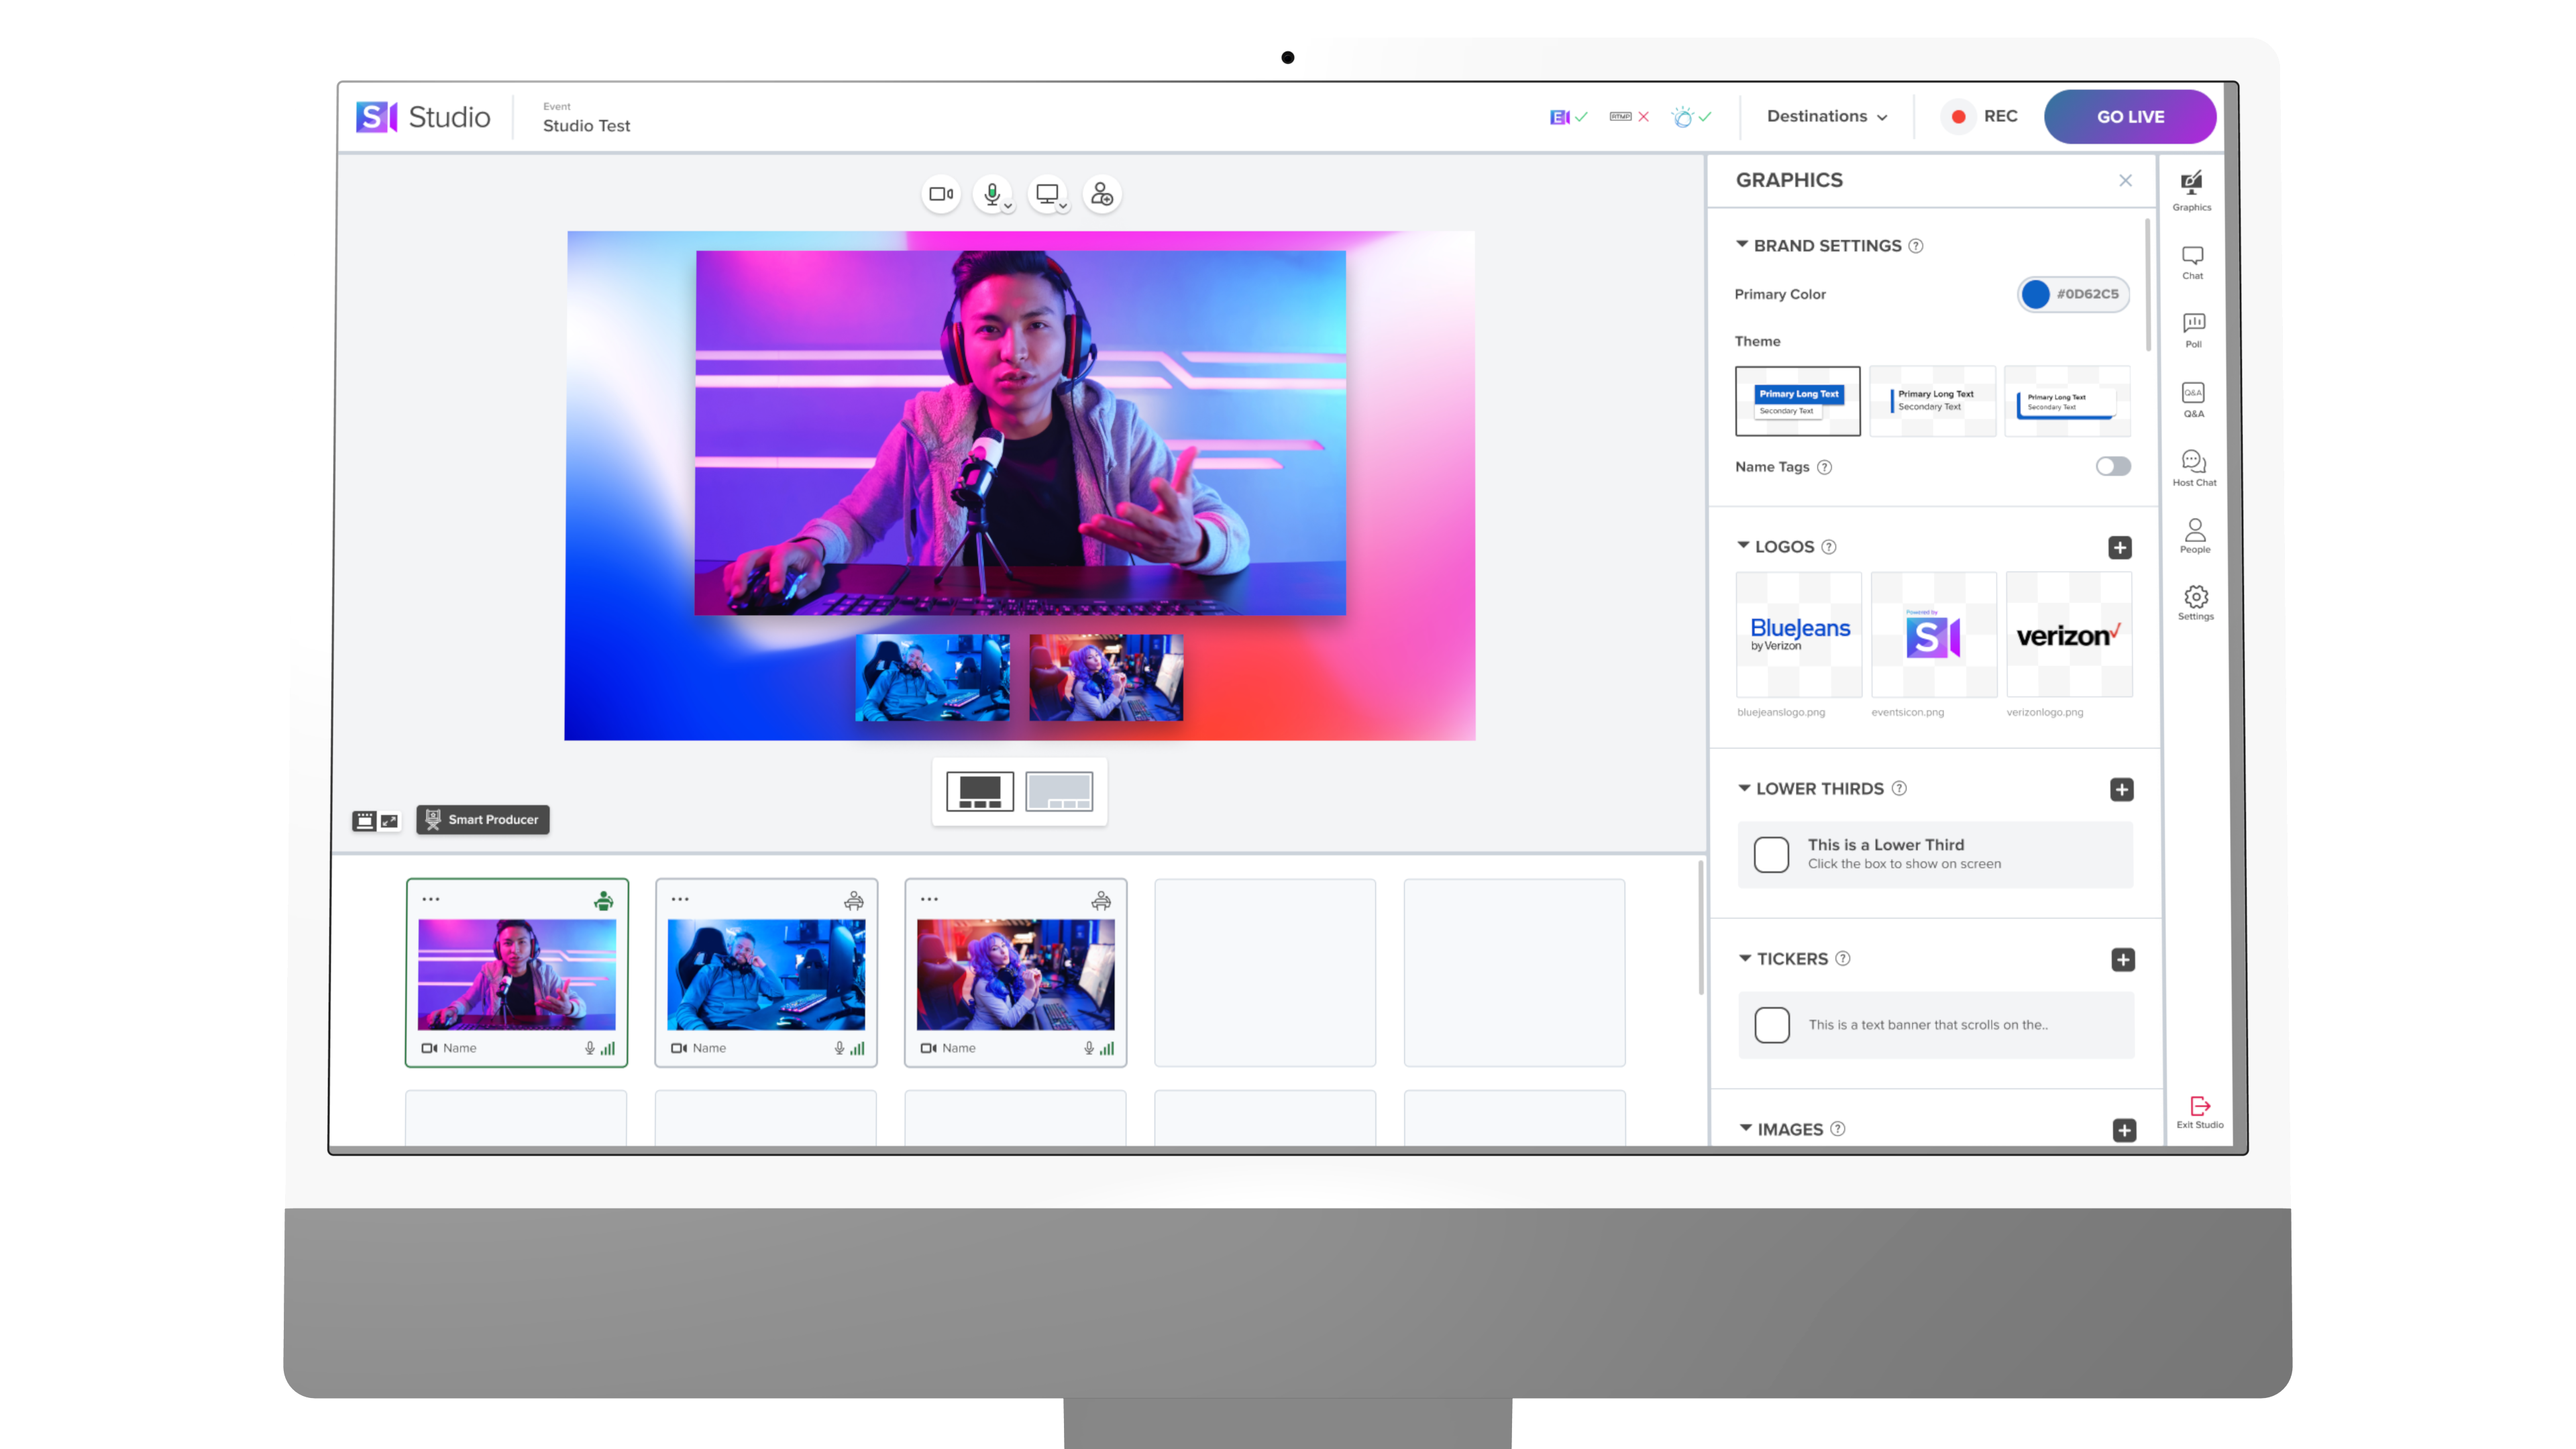The width and height of the screenshot is (2576, 1449).
Task: Open the Destinations dropdown
Action: tap(1827, 116)
